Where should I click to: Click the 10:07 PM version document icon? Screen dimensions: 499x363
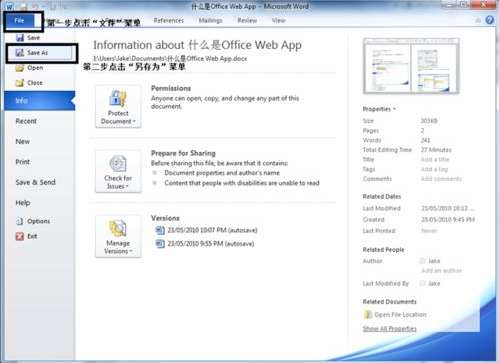tap(160, 230)
